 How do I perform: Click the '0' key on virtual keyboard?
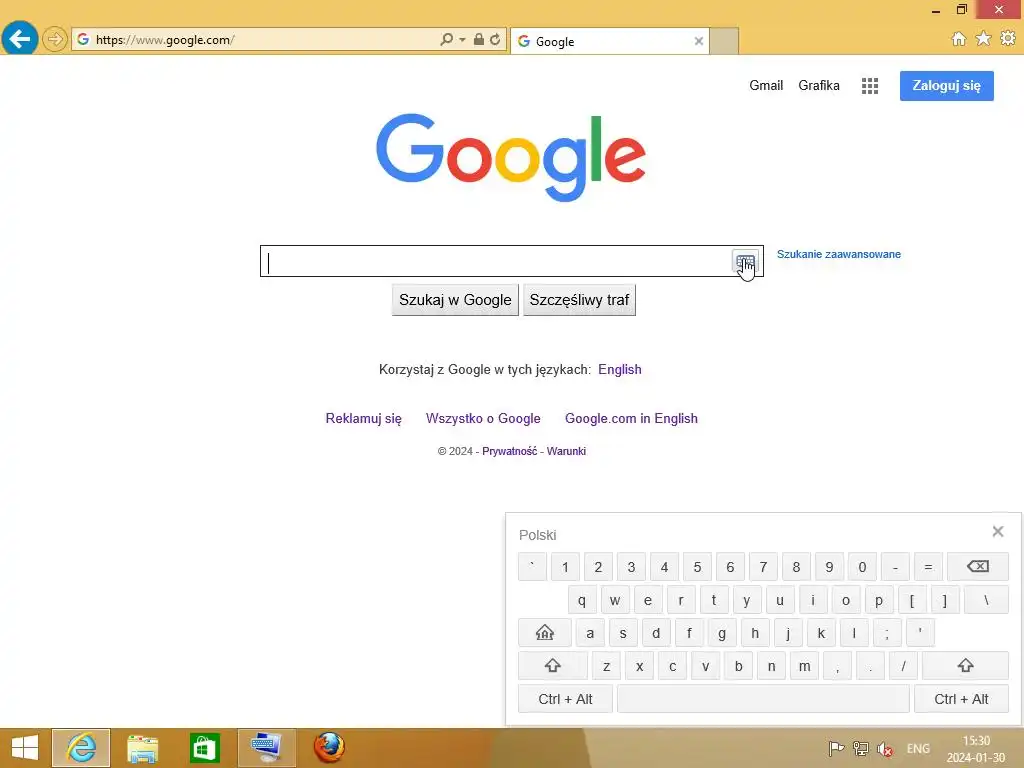pos(862,567)
